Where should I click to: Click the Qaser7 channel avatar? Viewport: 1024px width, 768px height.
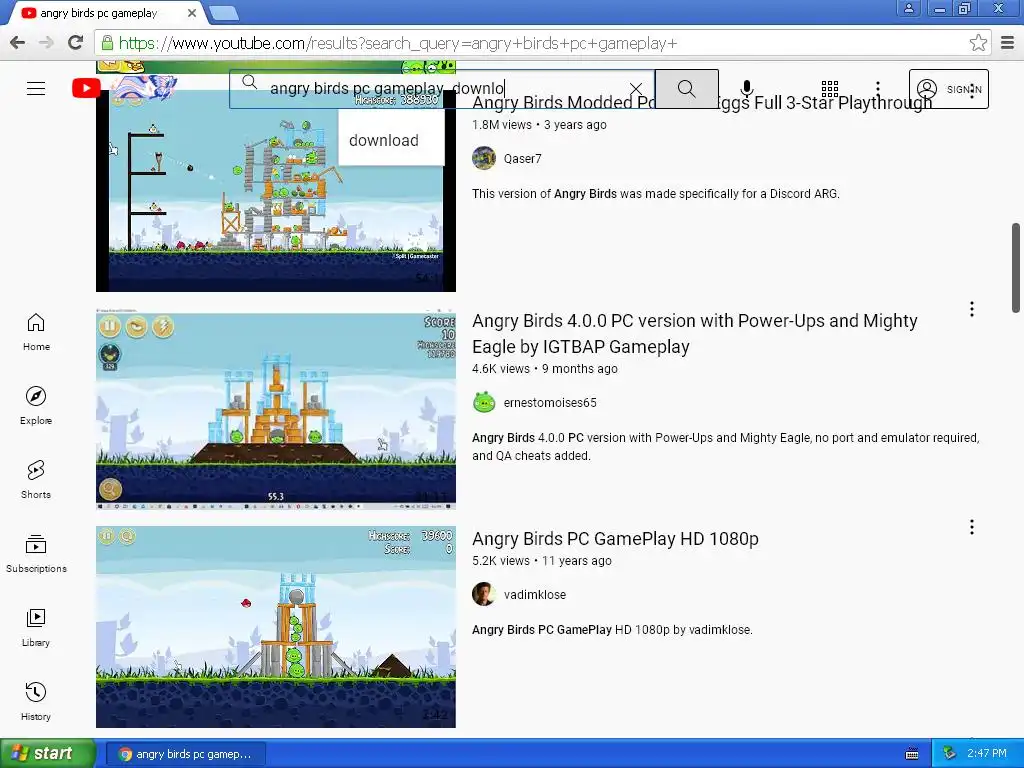point(484,158)
